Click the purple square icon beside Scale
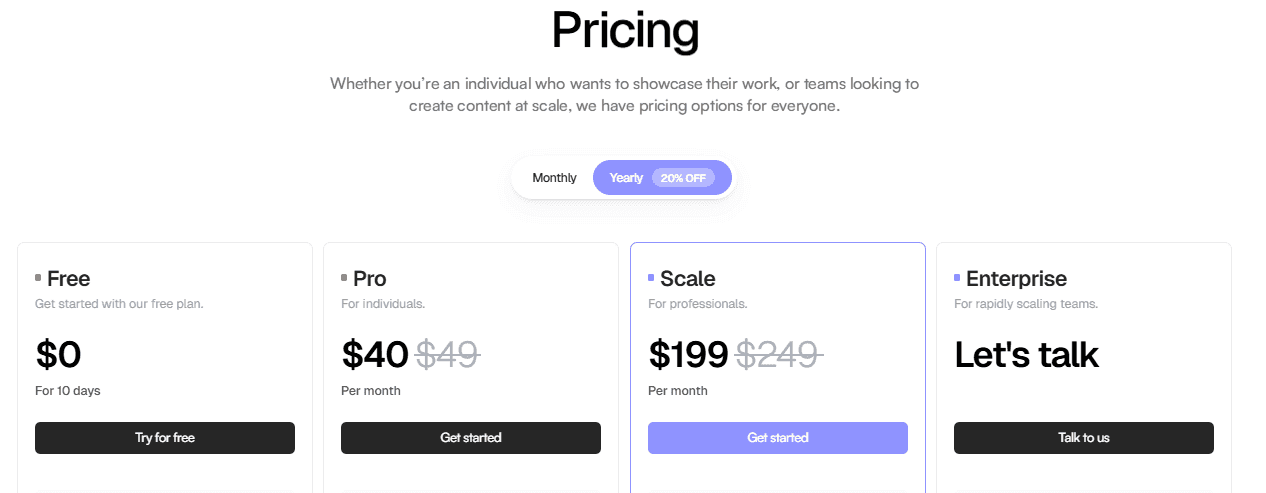This screenshot has height=493, width=1266. pyautogui.click(x=651, y=278)
